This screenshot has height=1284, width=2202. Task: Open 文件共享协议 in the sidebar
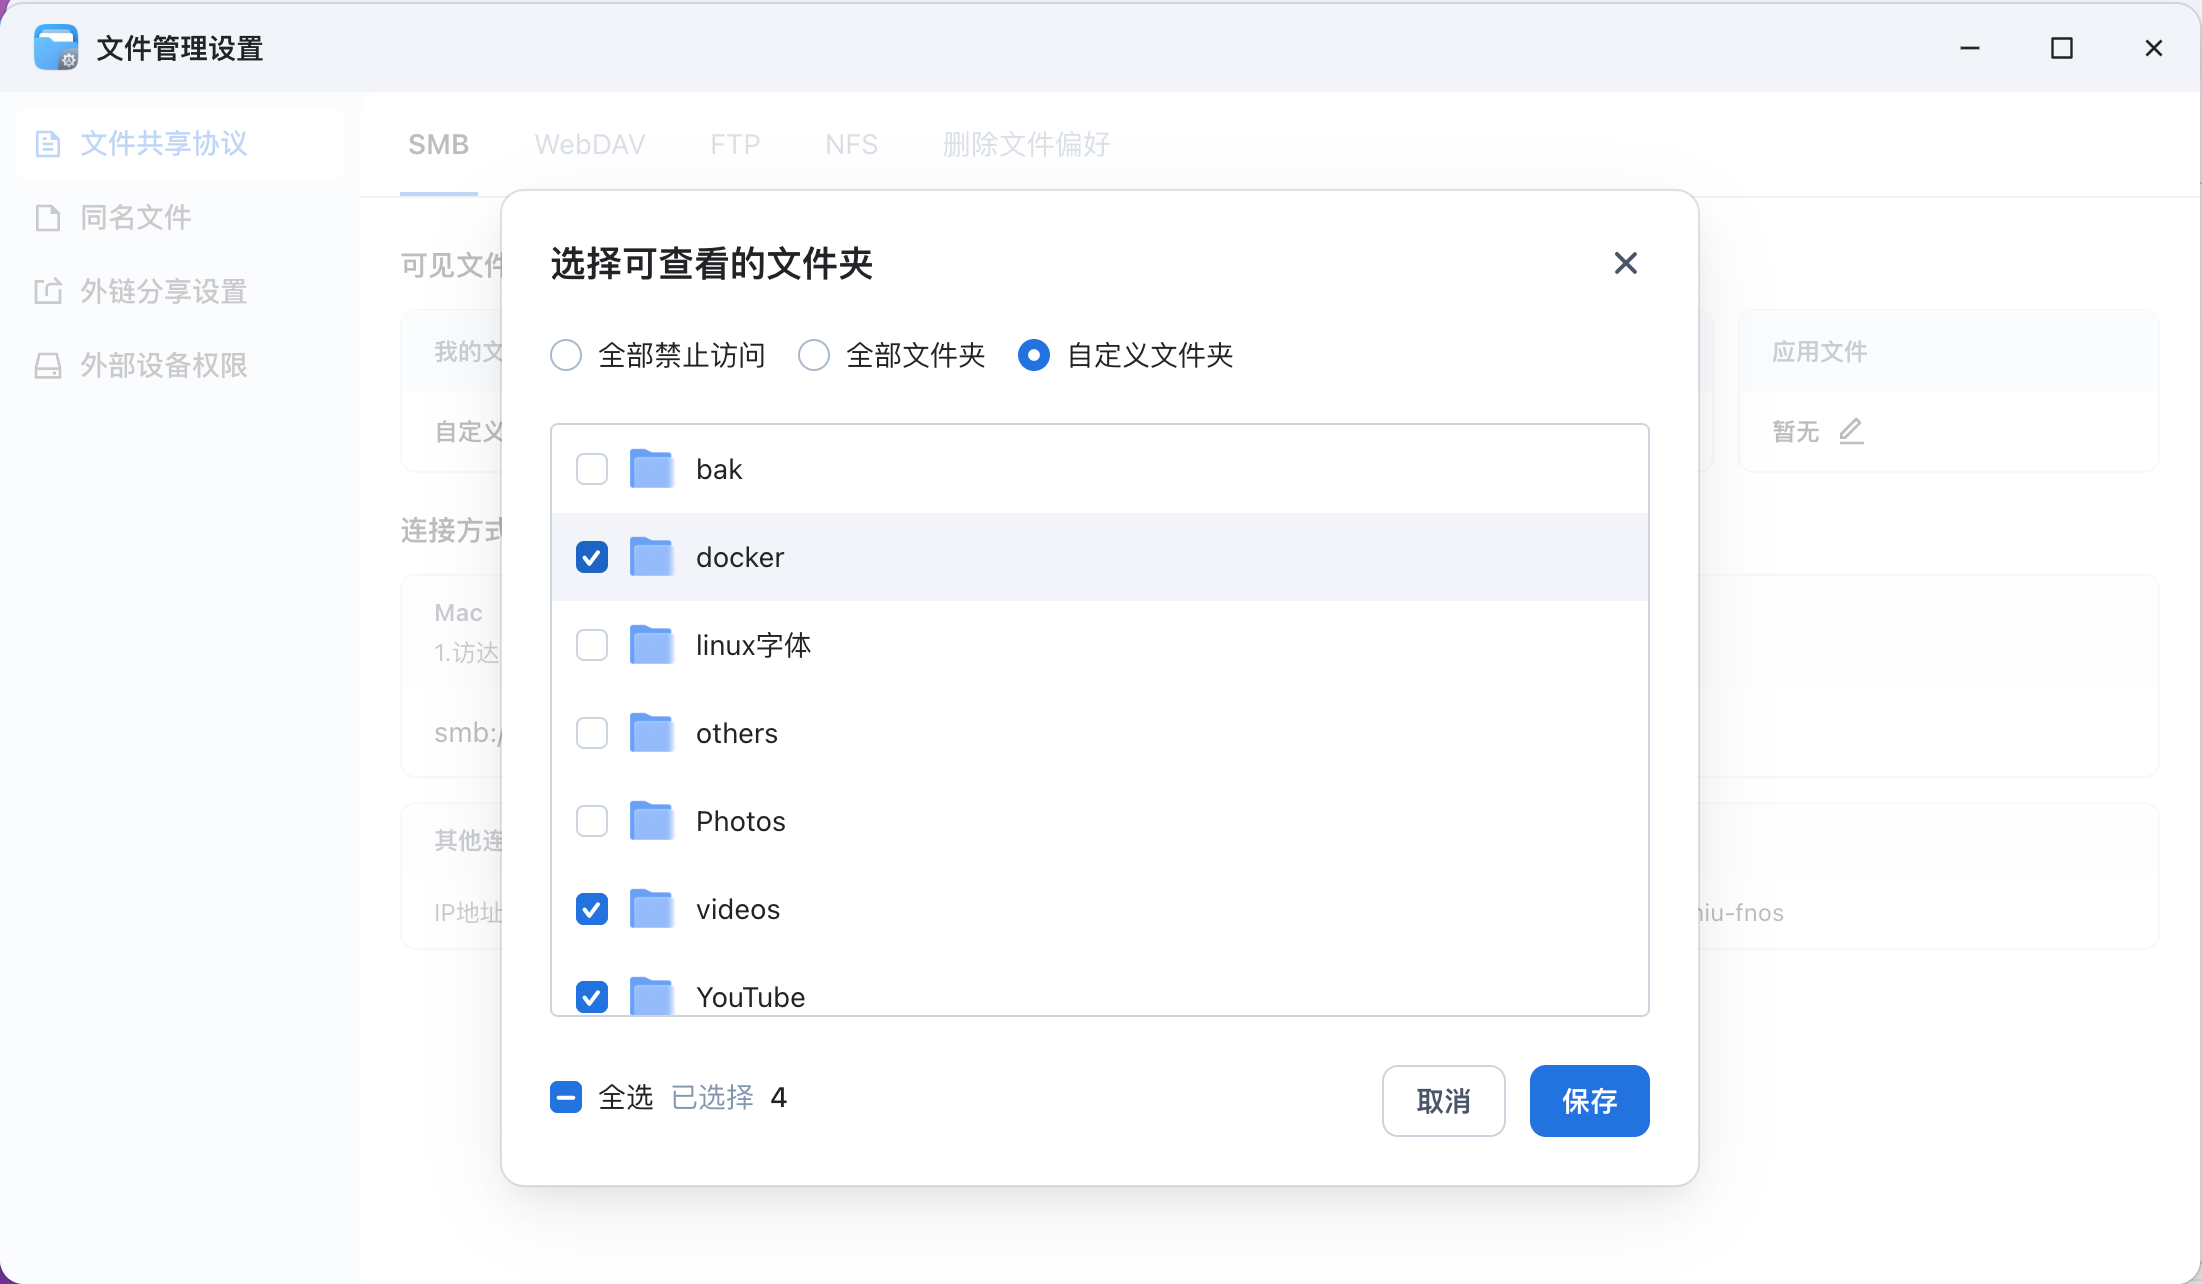(180, 144)
